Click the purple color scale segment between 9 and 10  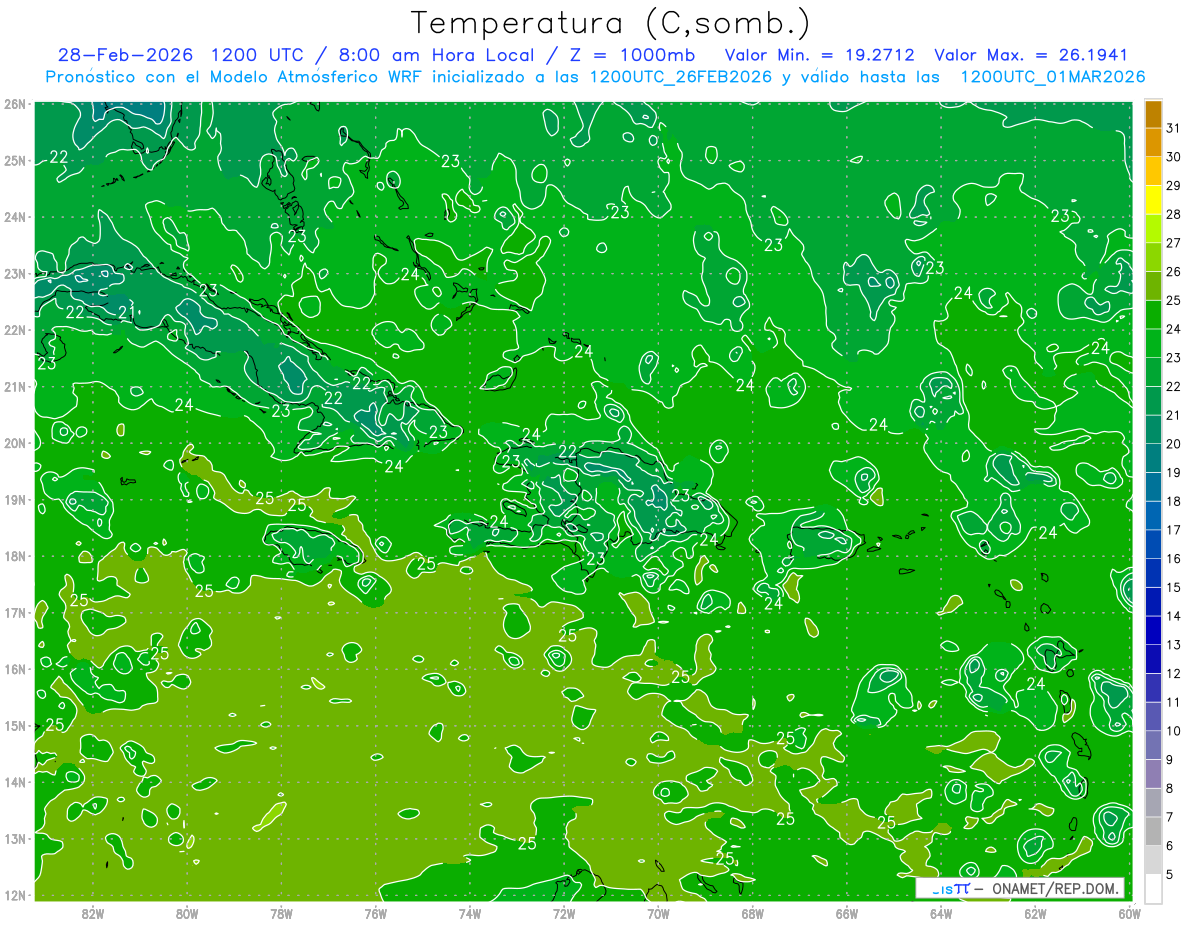(x=1153, y=745)
